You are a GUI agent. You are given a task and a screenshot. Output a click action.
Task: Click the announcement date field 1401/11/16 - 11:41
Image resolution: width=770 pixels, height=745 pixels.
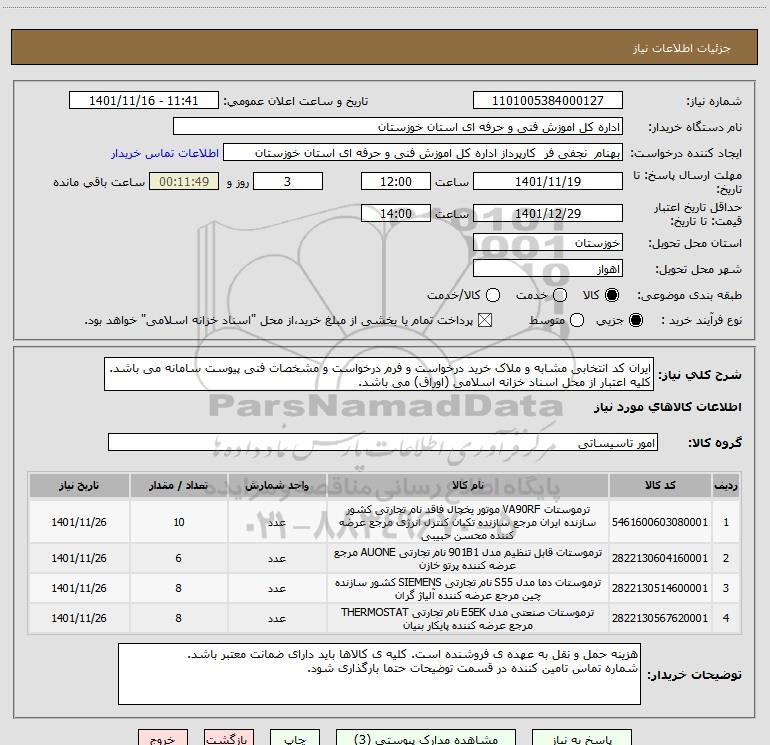pyautogui.click(x=143, y=101)
